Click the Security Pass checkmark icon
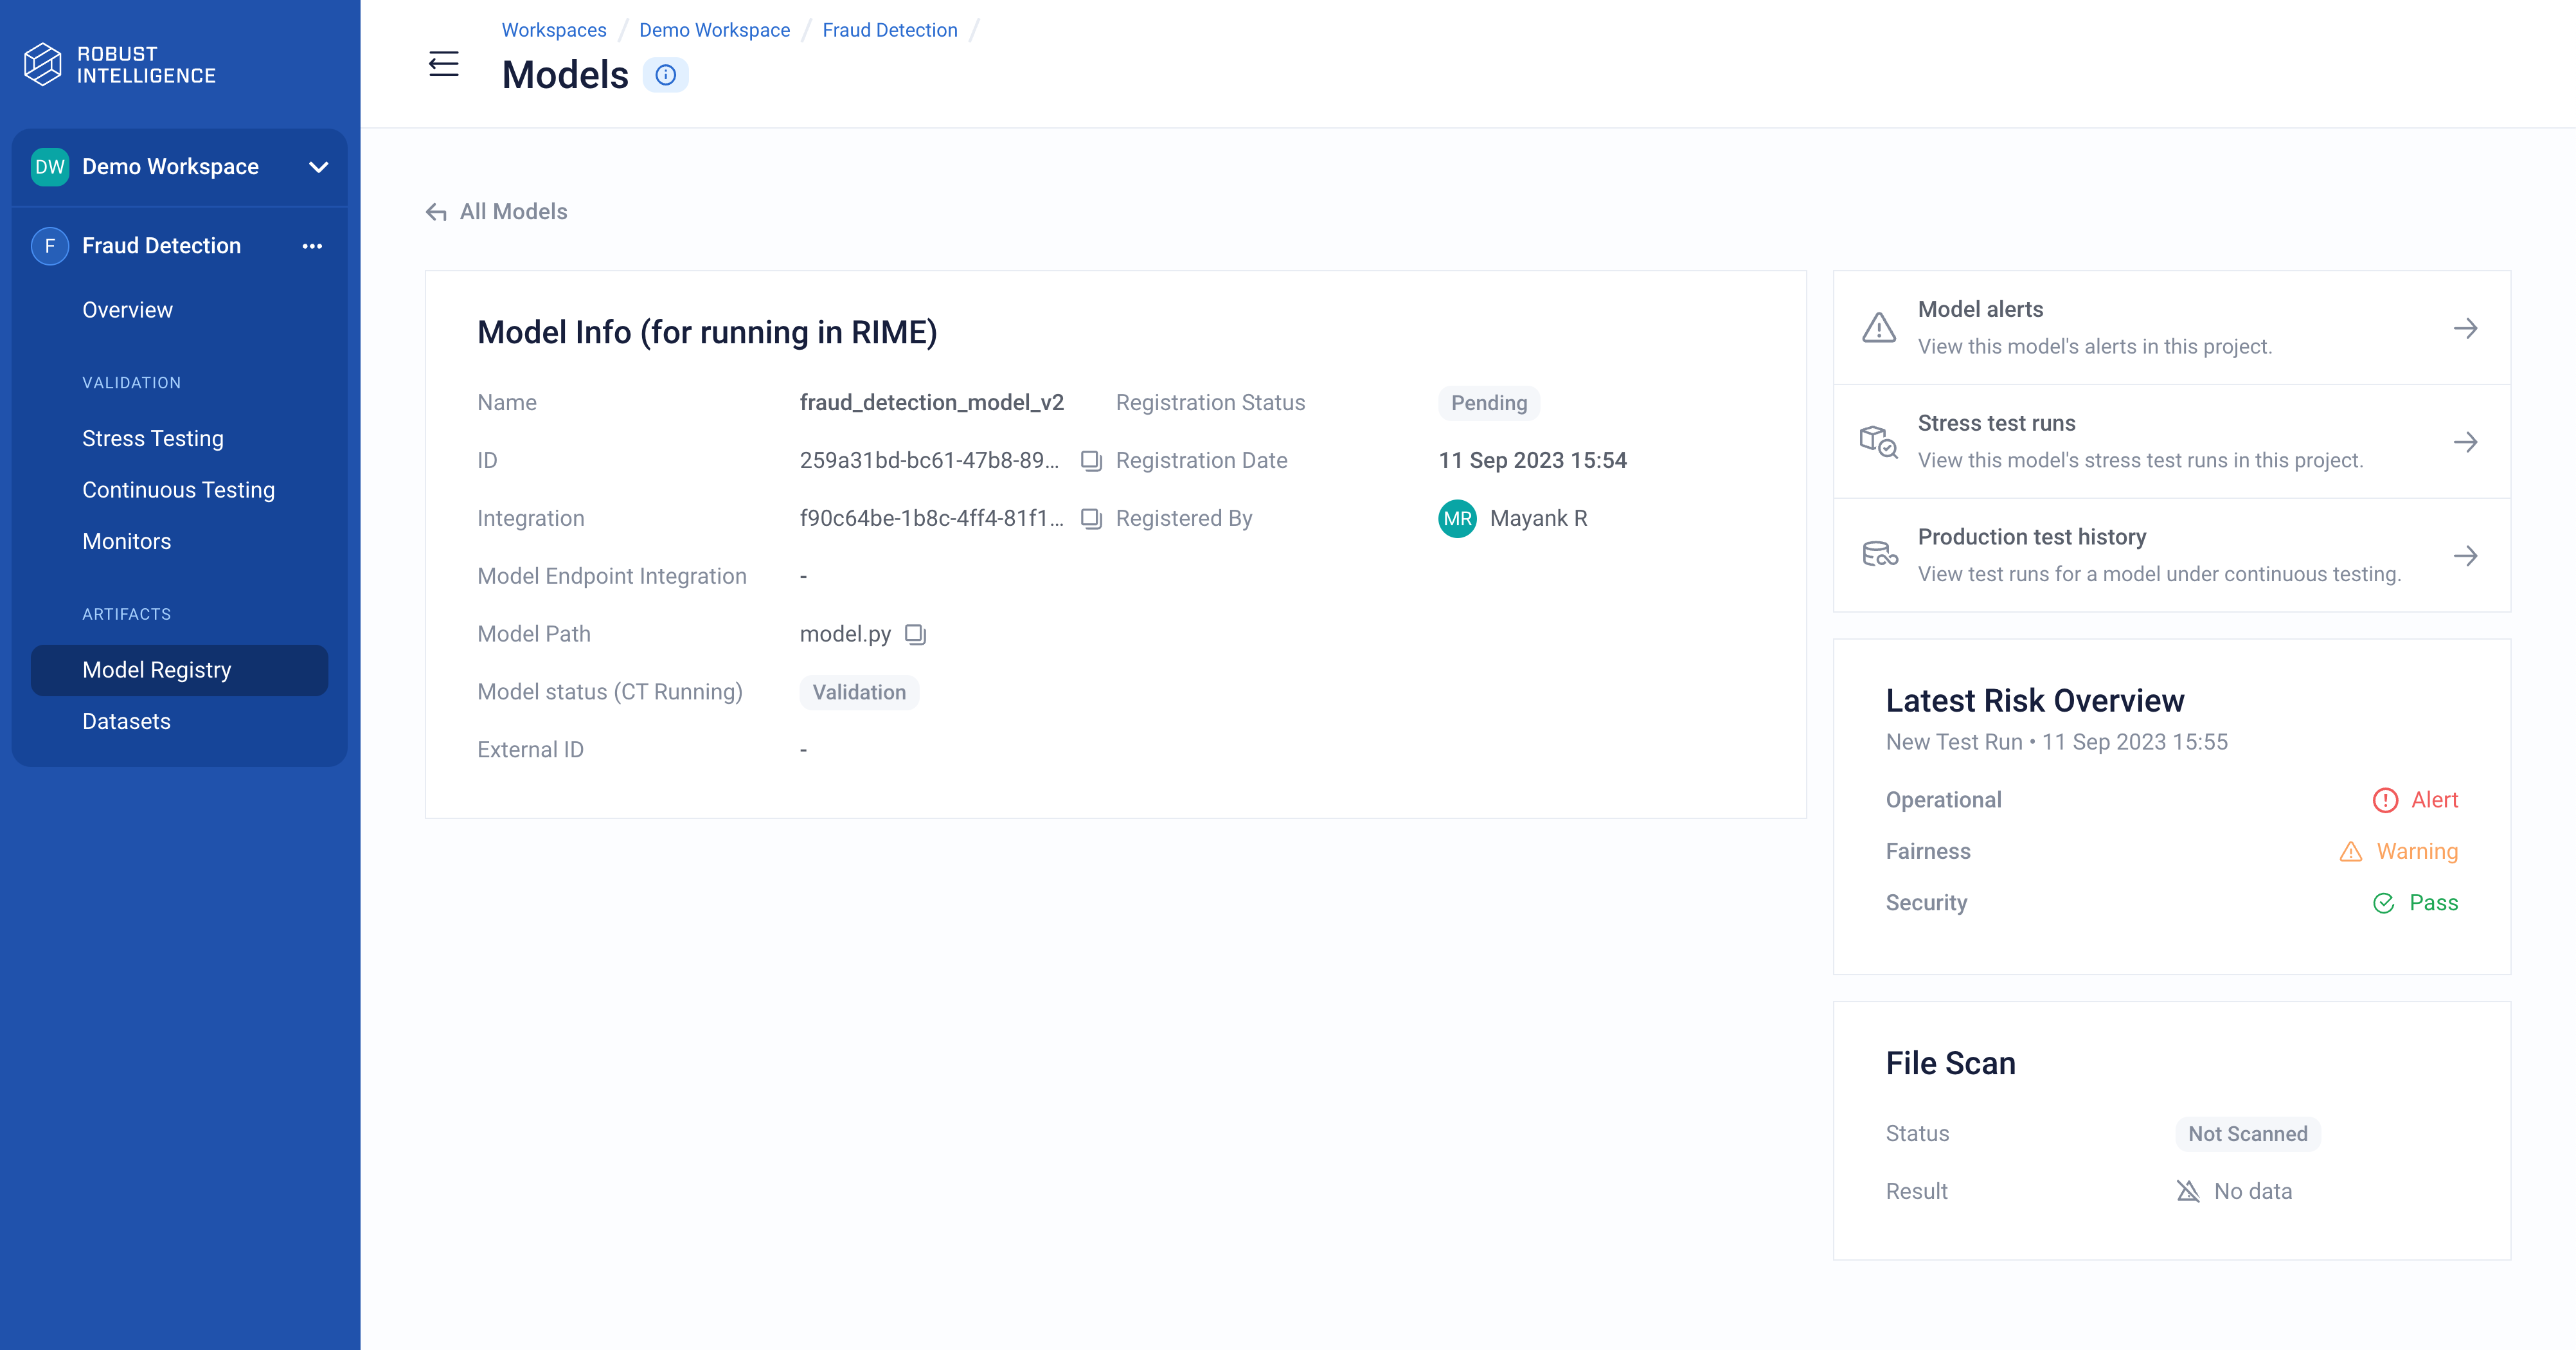This screenshot has width=2576, height=1350. coord(2384,903)
